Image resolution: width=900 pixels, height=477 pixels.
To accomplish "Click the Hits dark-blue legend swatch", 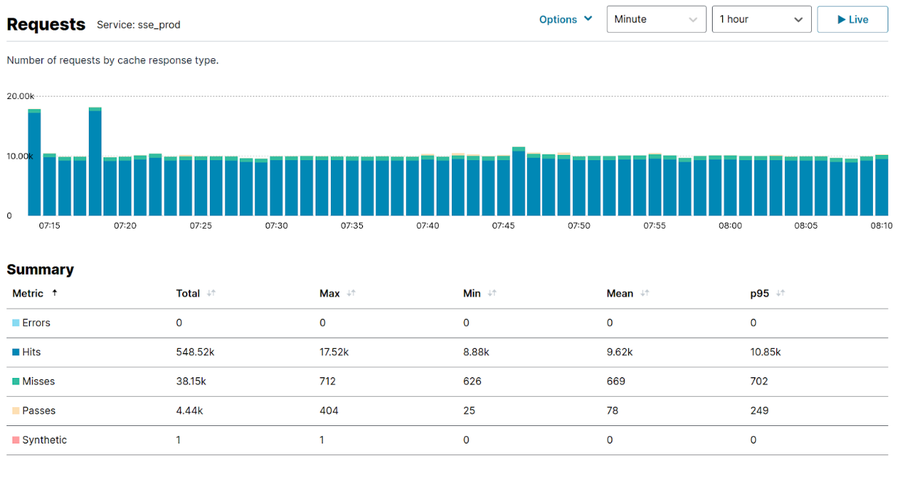I will [16, 352].
